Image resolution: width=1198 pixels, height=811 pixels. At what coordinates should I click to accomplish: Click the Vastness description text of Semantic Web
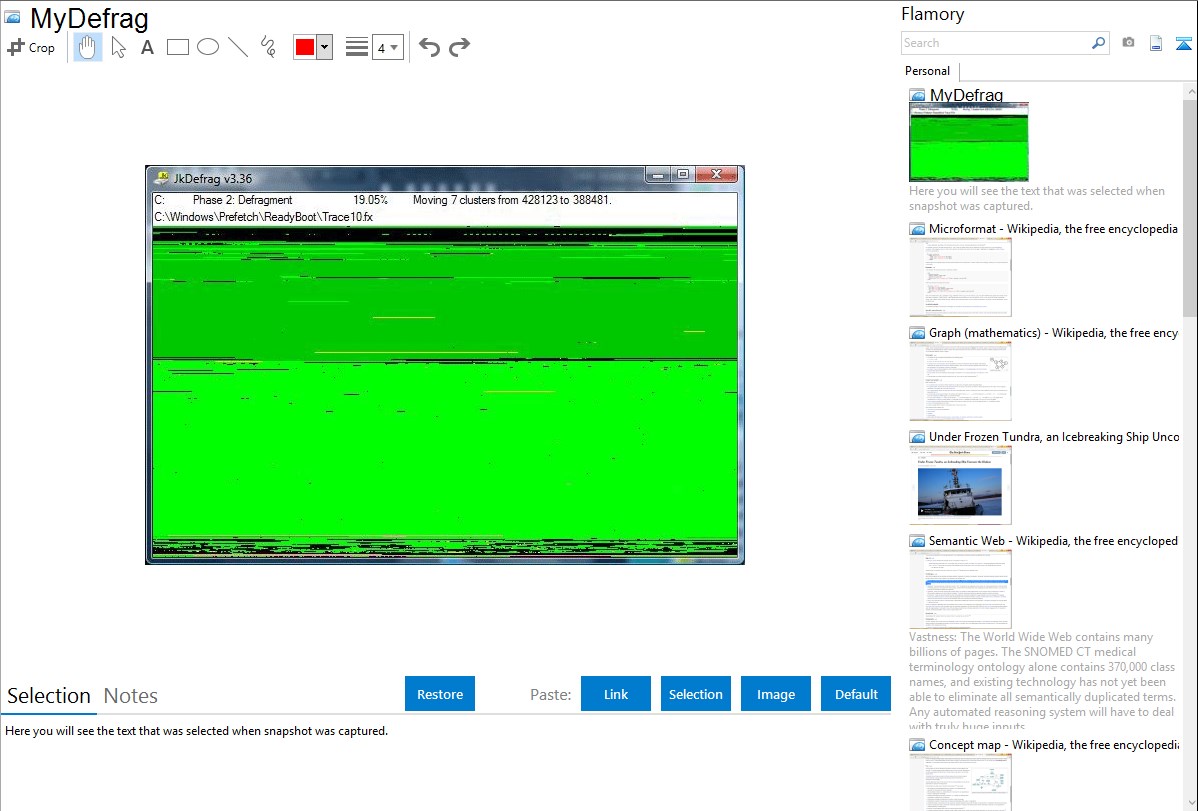pyautogui.click(x=1043, y=681)
